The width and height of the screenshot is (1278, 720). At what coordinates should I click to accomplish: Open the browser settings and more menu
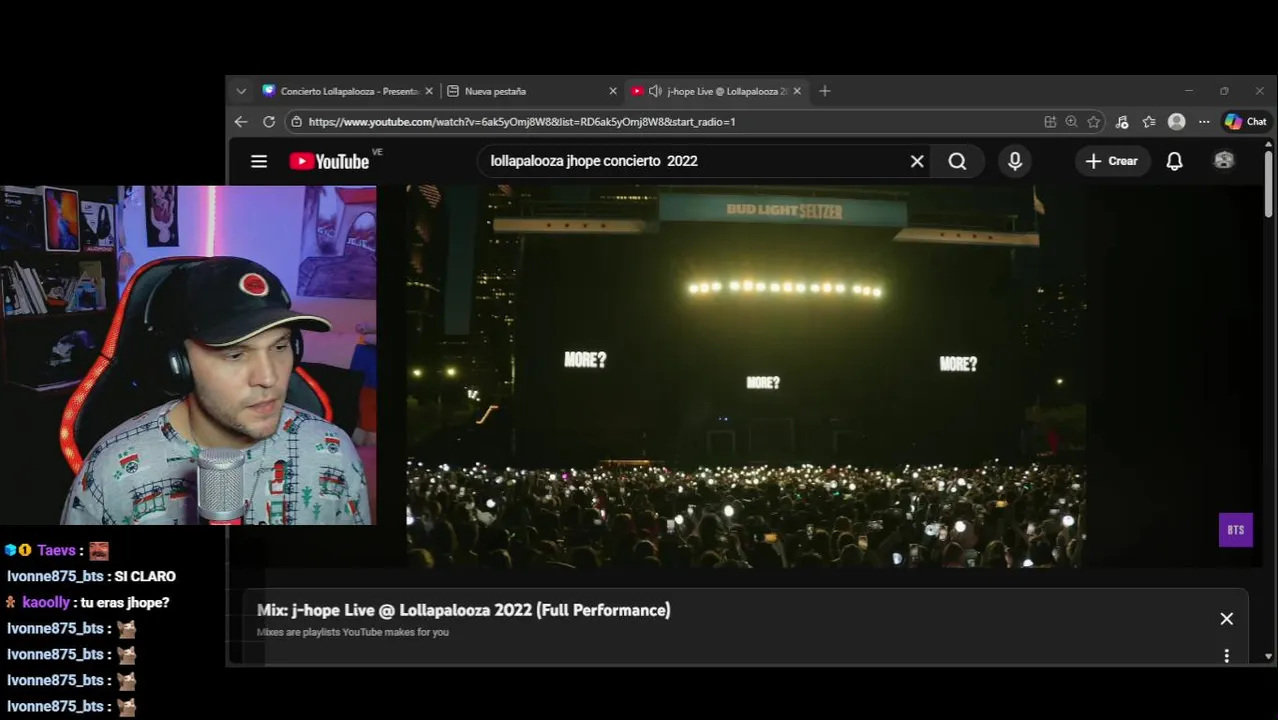click(1204, 122)
